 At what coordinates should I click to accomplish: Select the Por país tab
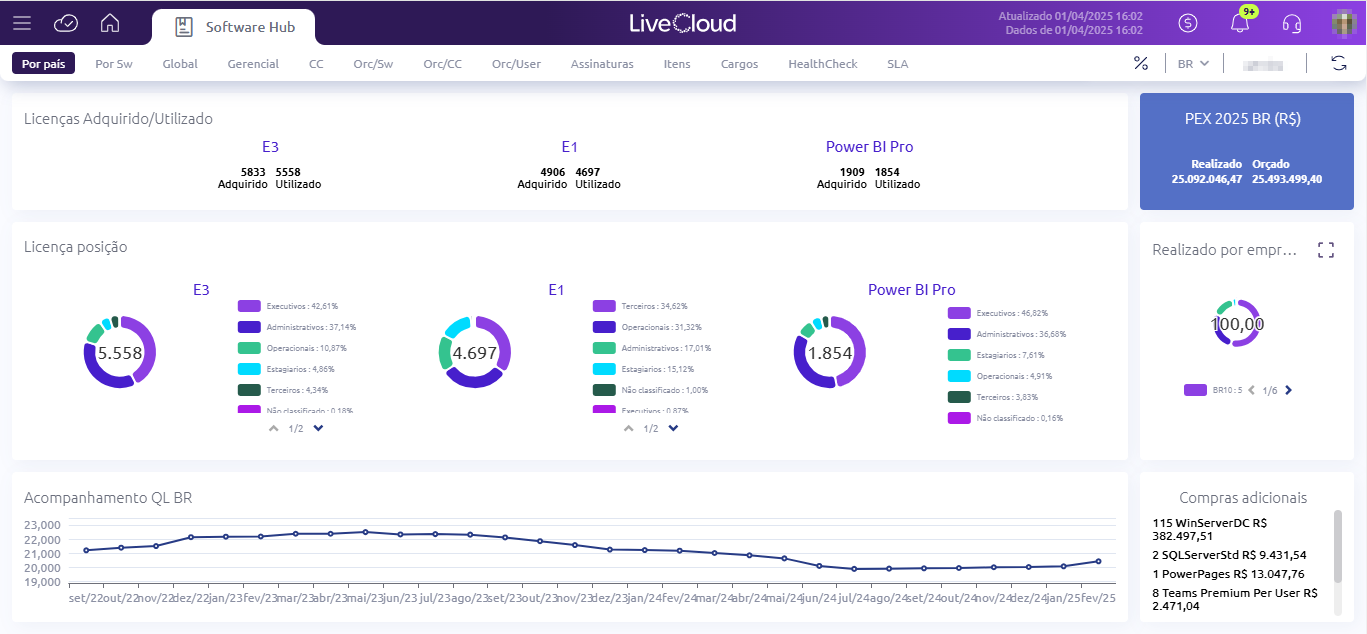[x=43, y=63]
